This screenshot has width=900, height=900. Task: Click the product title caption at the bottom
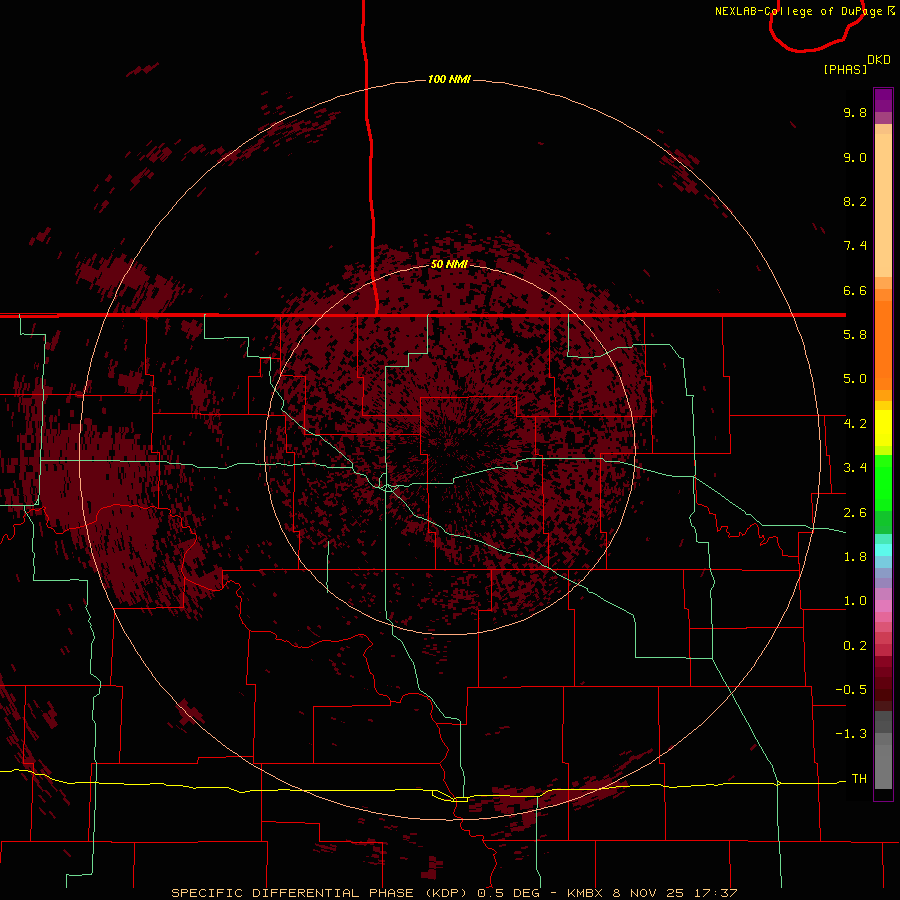pyautogui.click(x=454, y=893)
